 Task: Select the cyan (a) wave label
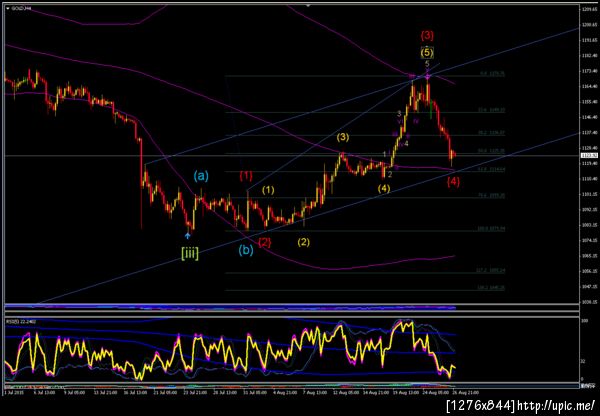pyautogui.click(x=201, y=176)
